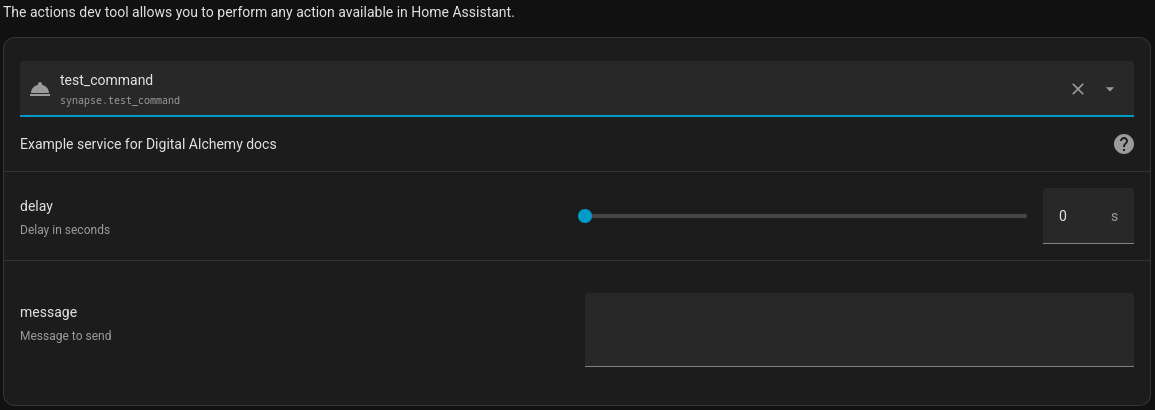This screenshot has width=1155, height=410.
Task: Click the service bell icon beside test_command
Action: [40, 89]
